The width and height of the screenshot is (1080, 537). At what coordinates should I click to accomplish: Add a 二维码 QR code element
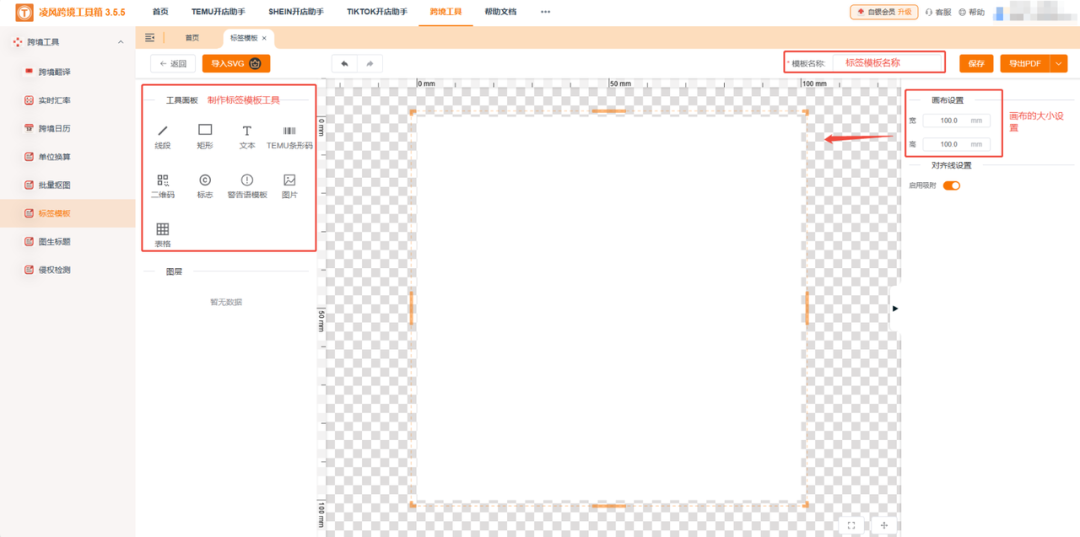click(x=163, y=186)
